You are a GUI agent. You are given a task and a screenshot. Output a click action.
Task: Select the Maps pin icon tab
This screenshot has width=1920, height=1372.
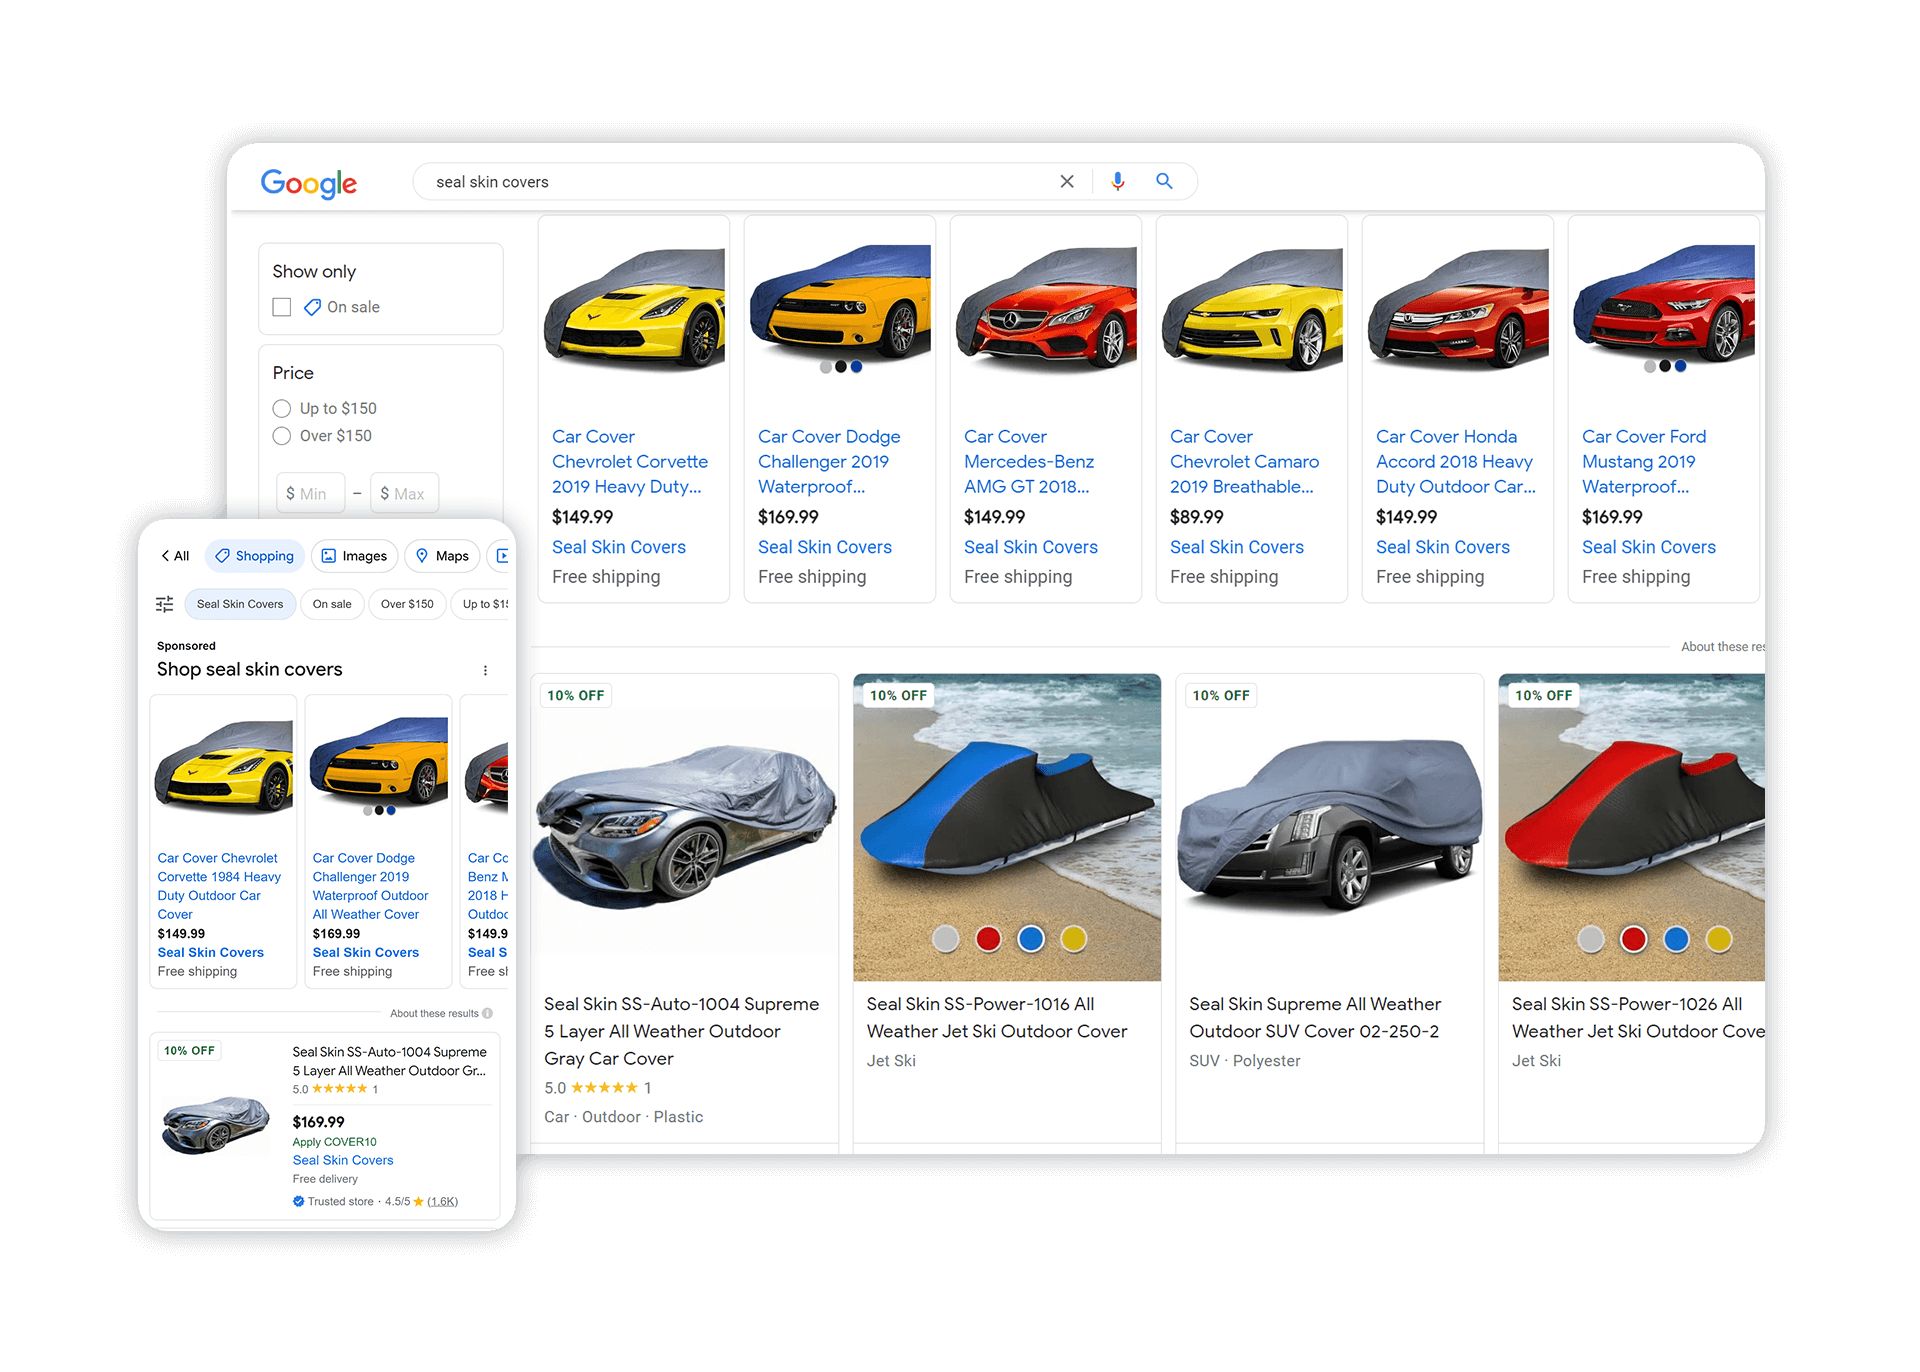(x=423, y=556)
